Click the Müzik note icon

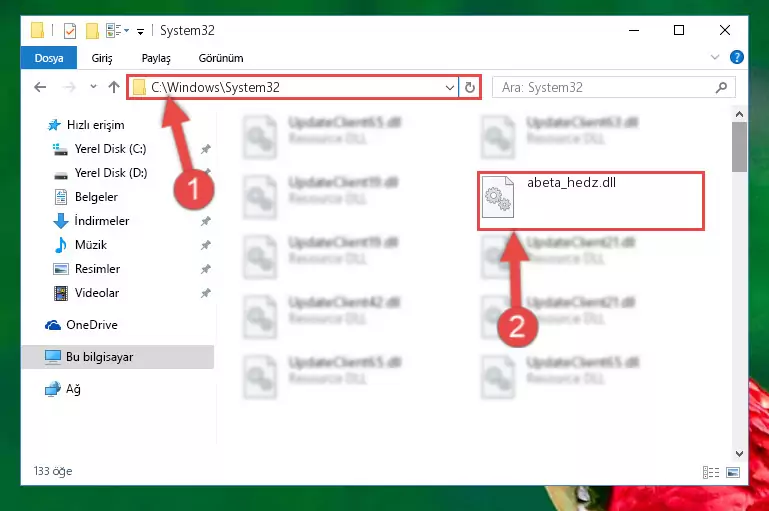(60, 245)
